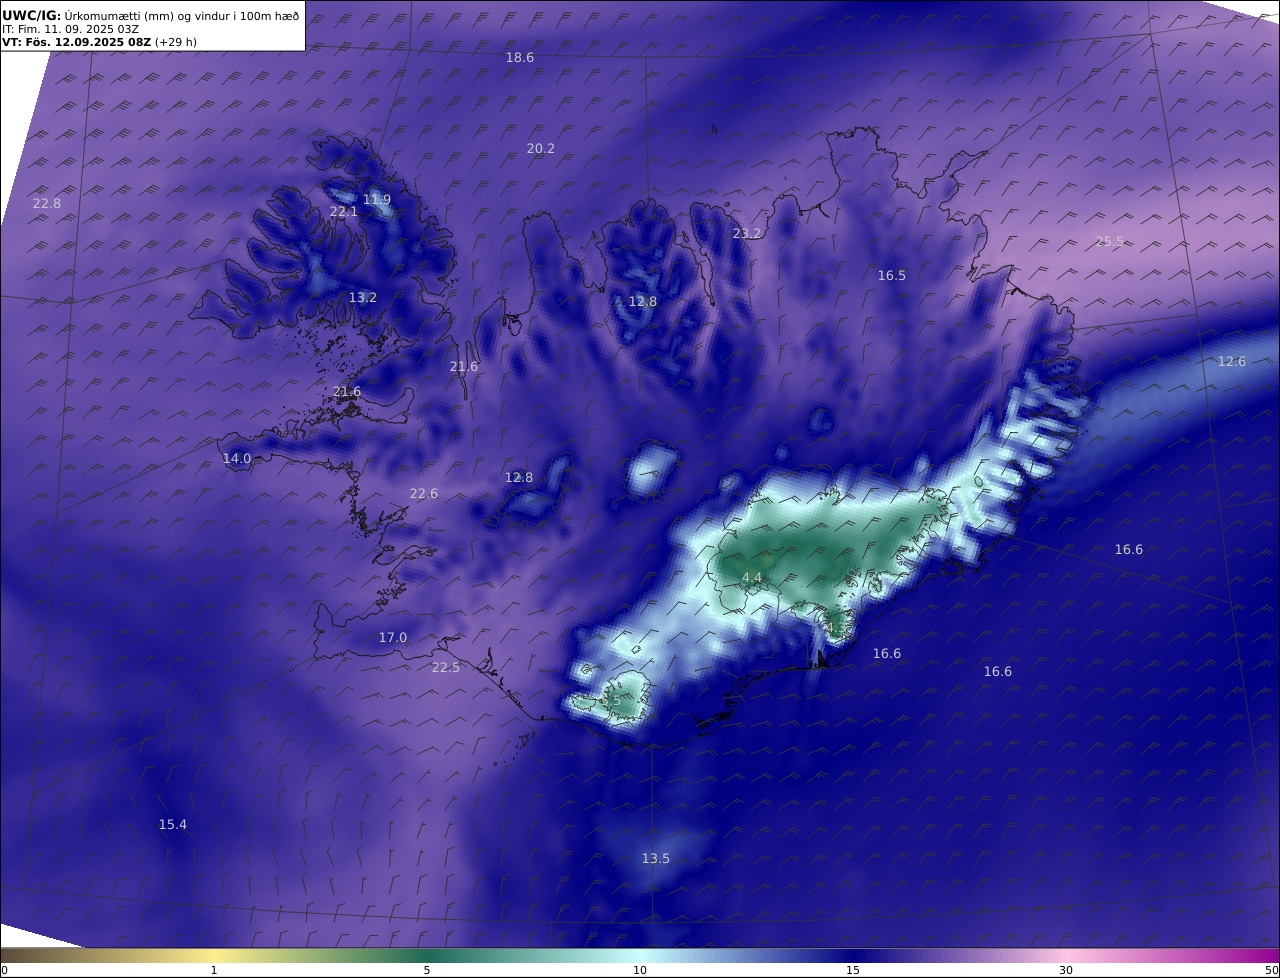
Task: Click the colorbar tick label 1
Action: point(213,970)
